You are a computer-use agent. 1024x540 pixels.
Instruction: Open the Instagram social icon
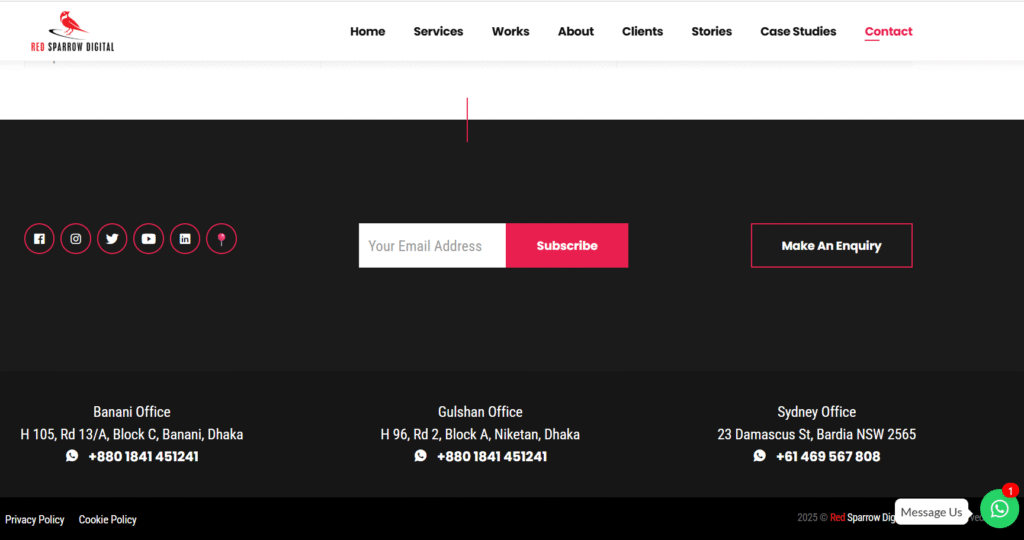tap(76, 239)
